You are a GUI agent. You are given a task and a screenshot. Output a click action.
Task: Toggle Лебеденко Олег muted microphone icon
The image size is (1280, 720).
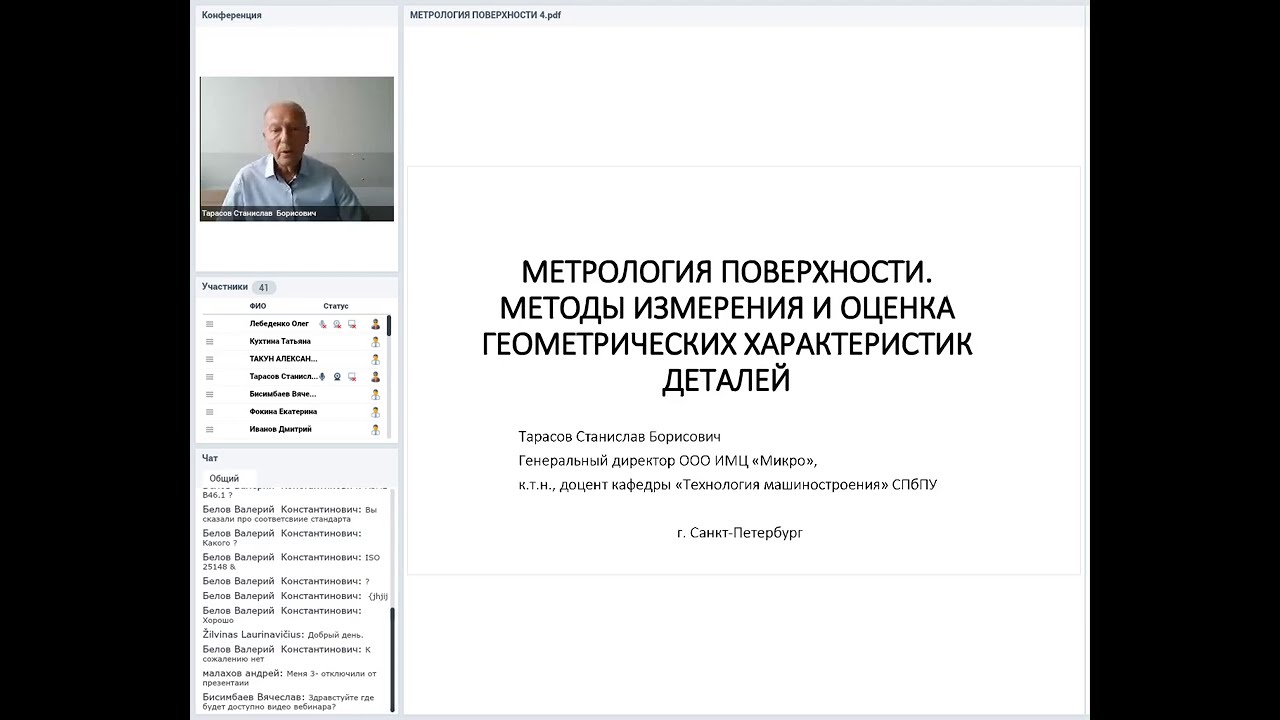tap(322, 324)
